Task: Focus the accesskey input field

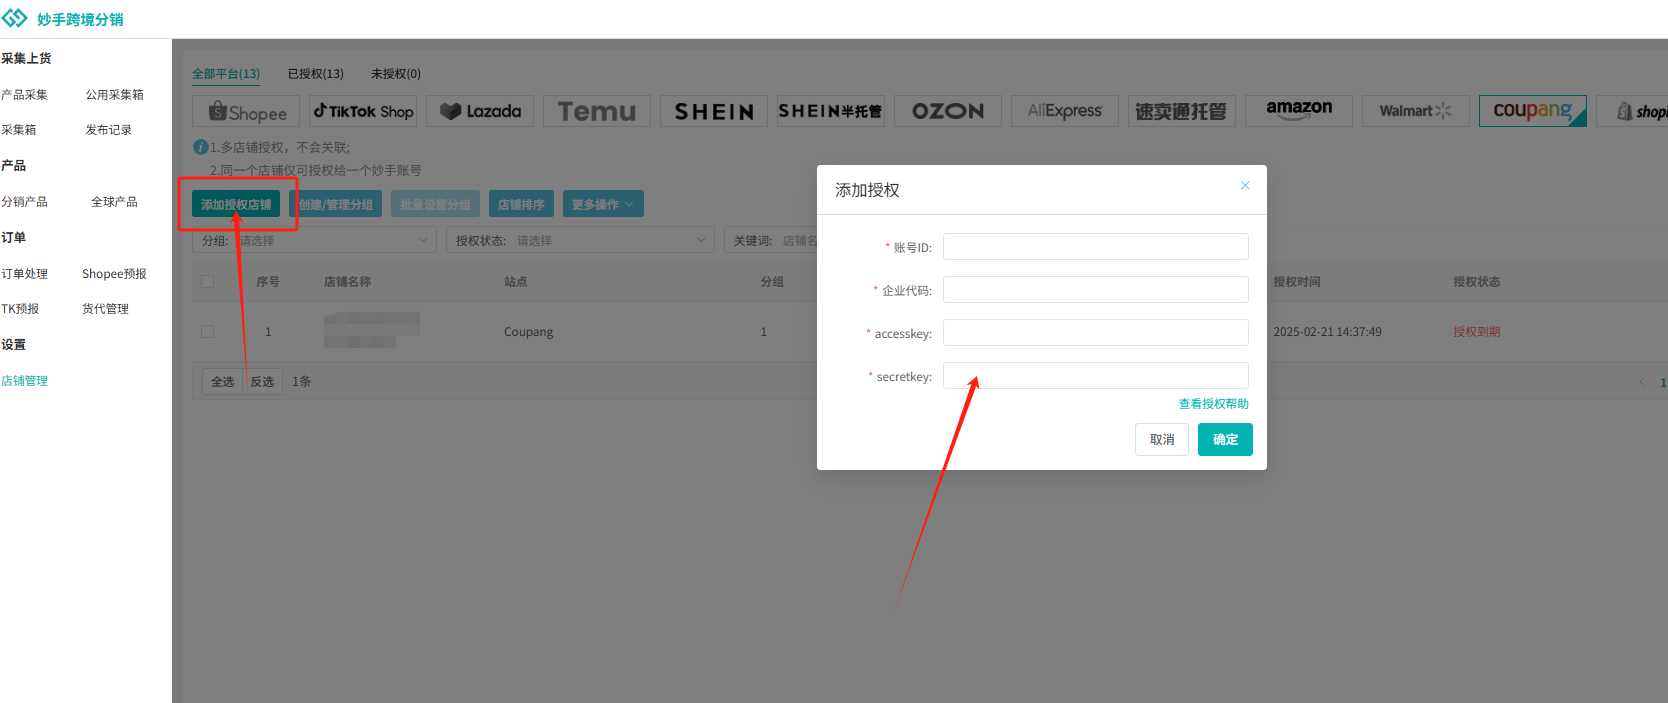Action: [1096, 333]
